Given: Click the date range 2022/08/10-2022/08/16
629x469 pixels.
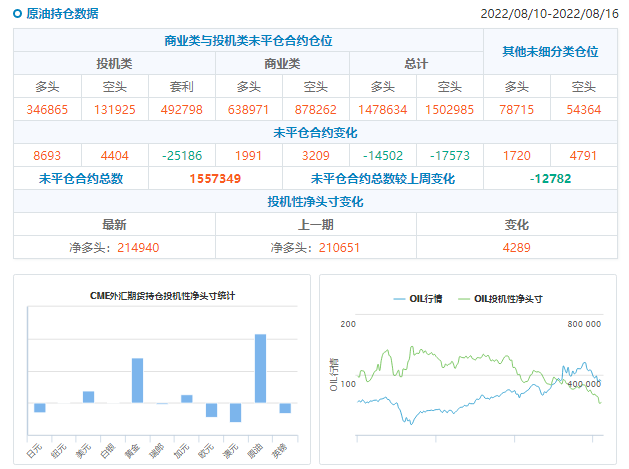Looking at the screenshot, I should pyautogui.click(x=550, y=15).
